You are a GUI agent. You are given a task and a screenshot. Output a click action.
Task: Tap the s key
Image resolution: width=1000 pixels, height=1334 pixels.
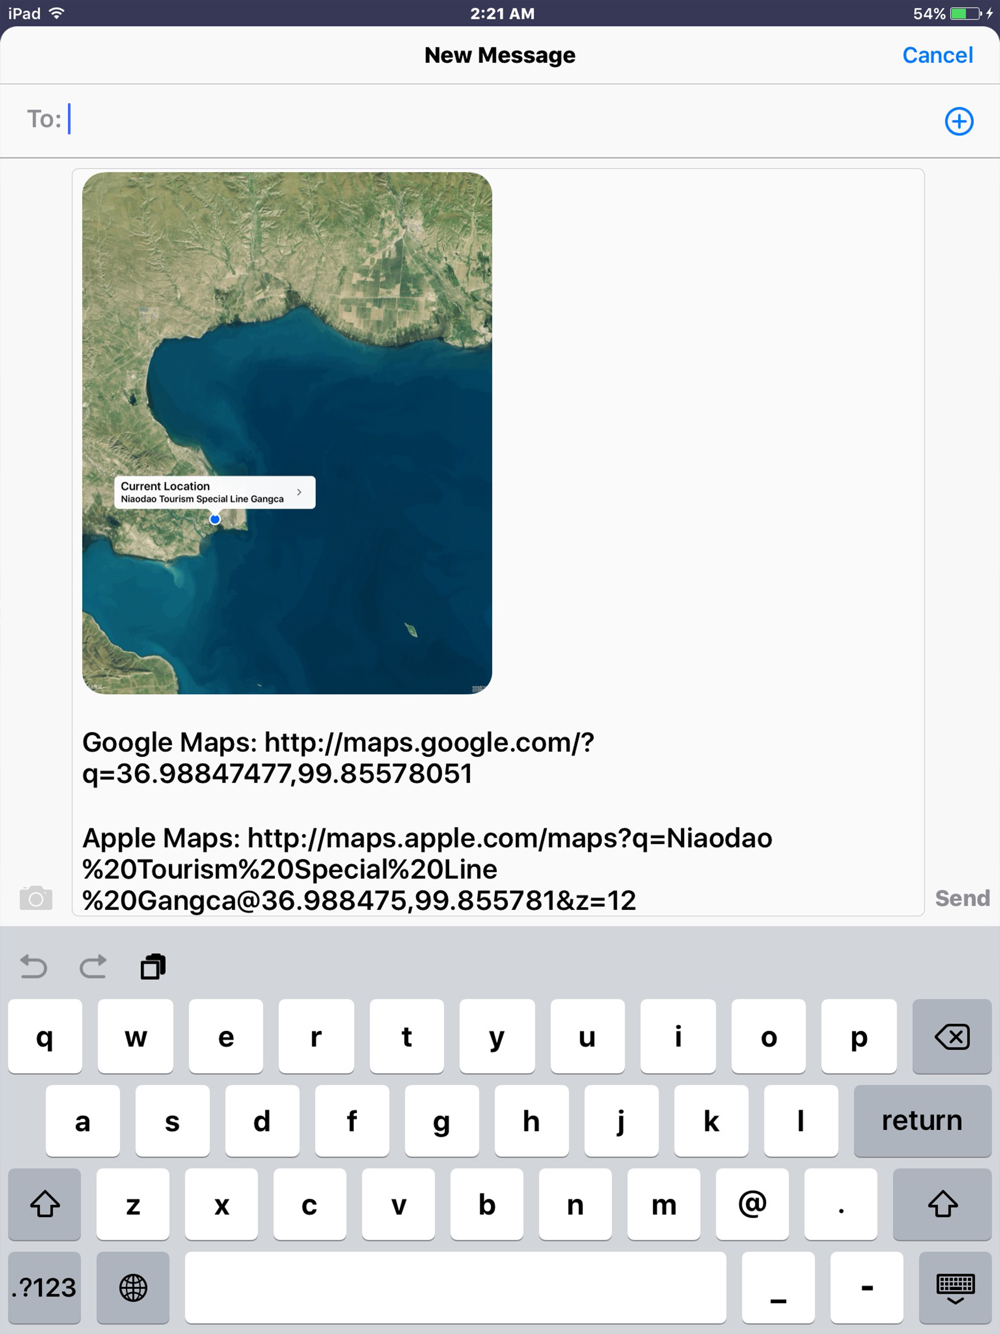[x=172, y=1121]
